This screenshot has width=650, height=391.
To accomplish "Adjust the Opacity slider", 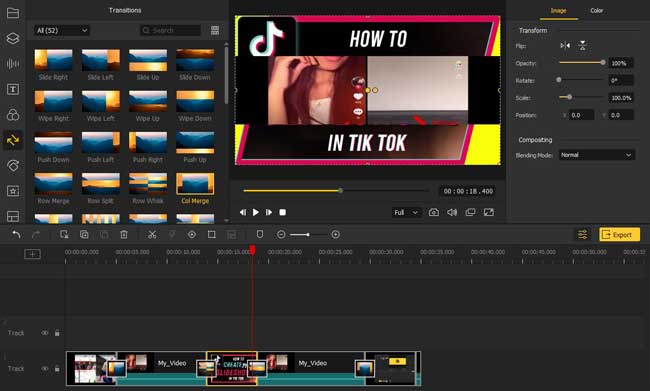I will click(x=582, y=63).
